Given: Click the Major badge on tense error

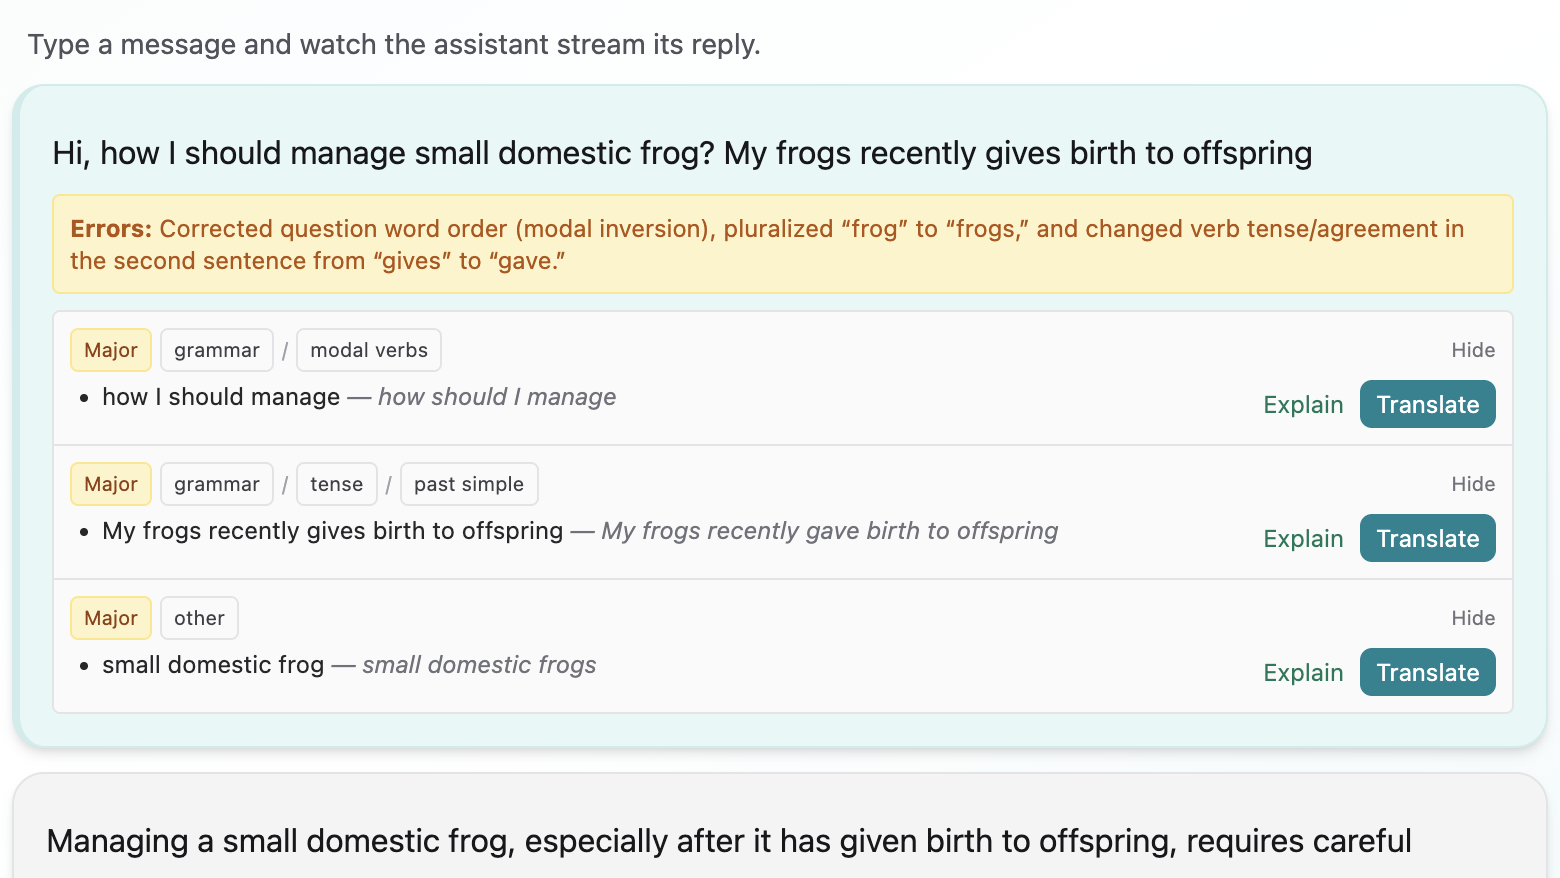Looking at the screenshot, I should pos(110,484).
